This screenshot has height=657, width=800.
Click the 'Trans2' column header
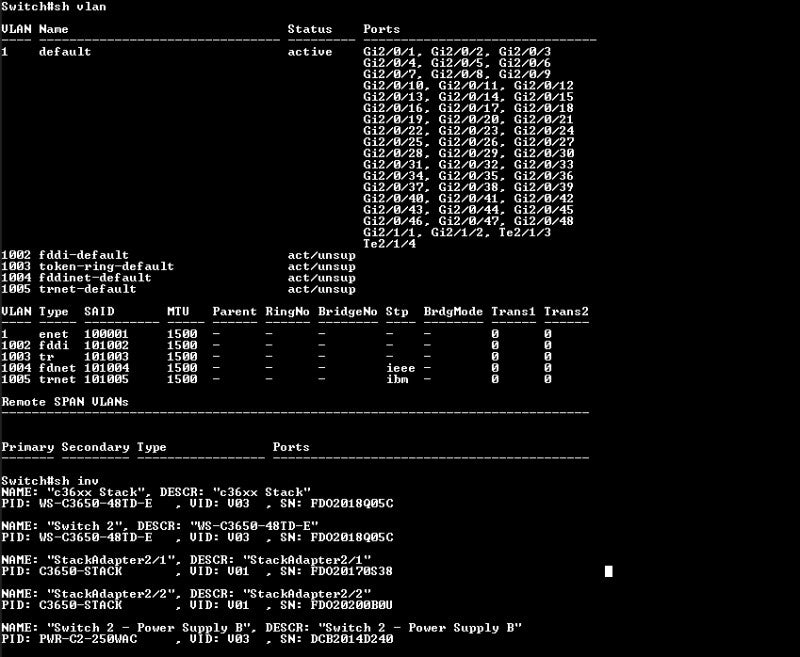tap(566, 311)
